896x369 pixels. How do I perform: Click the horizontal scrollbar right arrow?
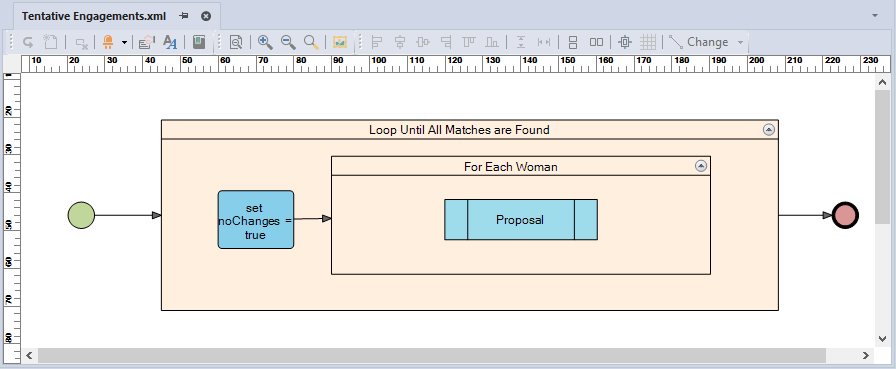tap(866, 356)
